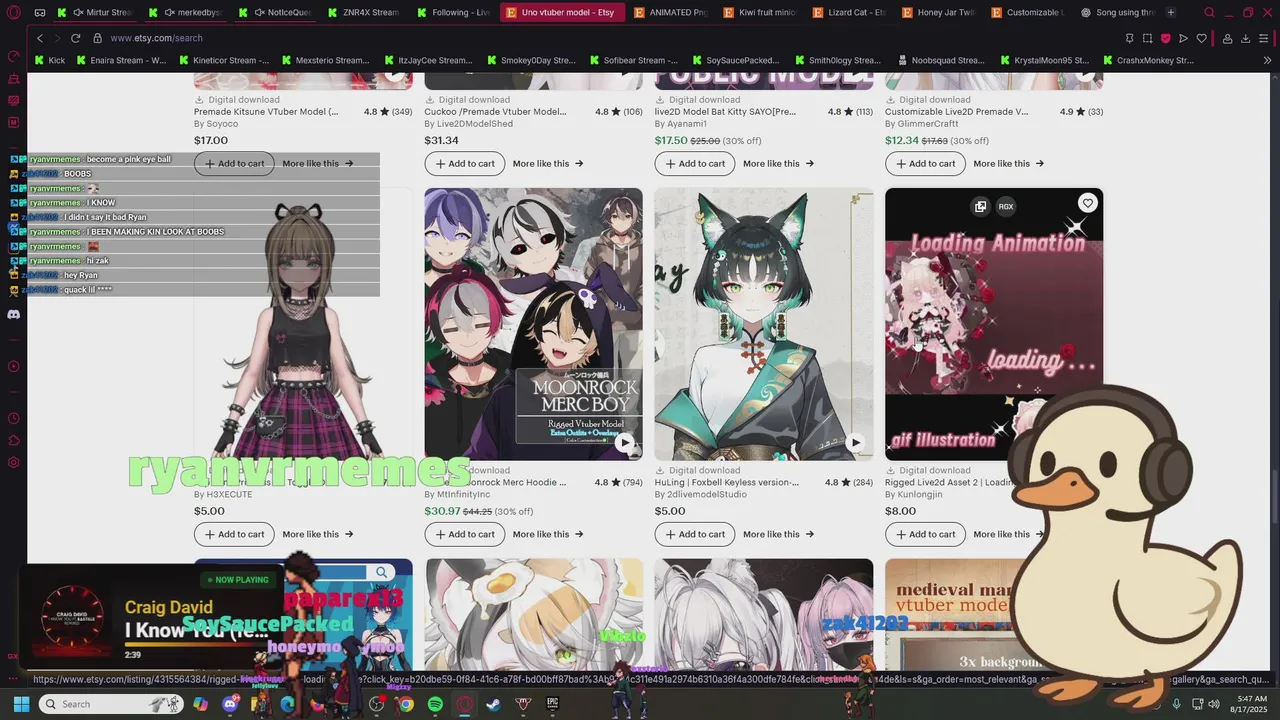Open the Kick bookmark
Screen dimensions: 1280x720
click(x=50, y=60)
